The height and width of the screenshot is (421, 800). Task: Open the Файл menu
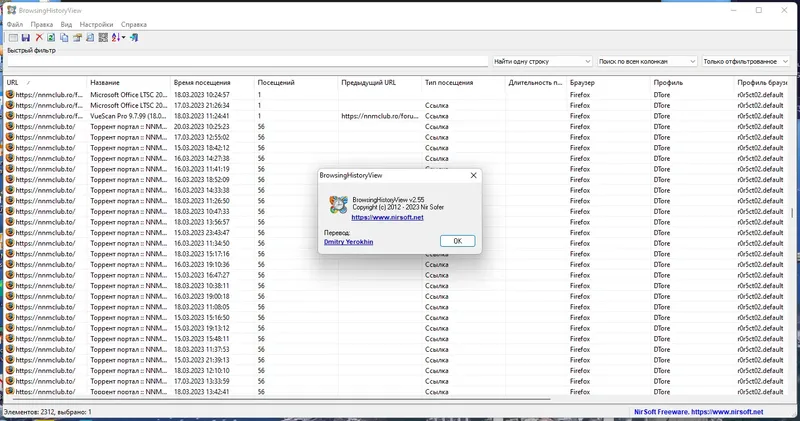(15, 24)
